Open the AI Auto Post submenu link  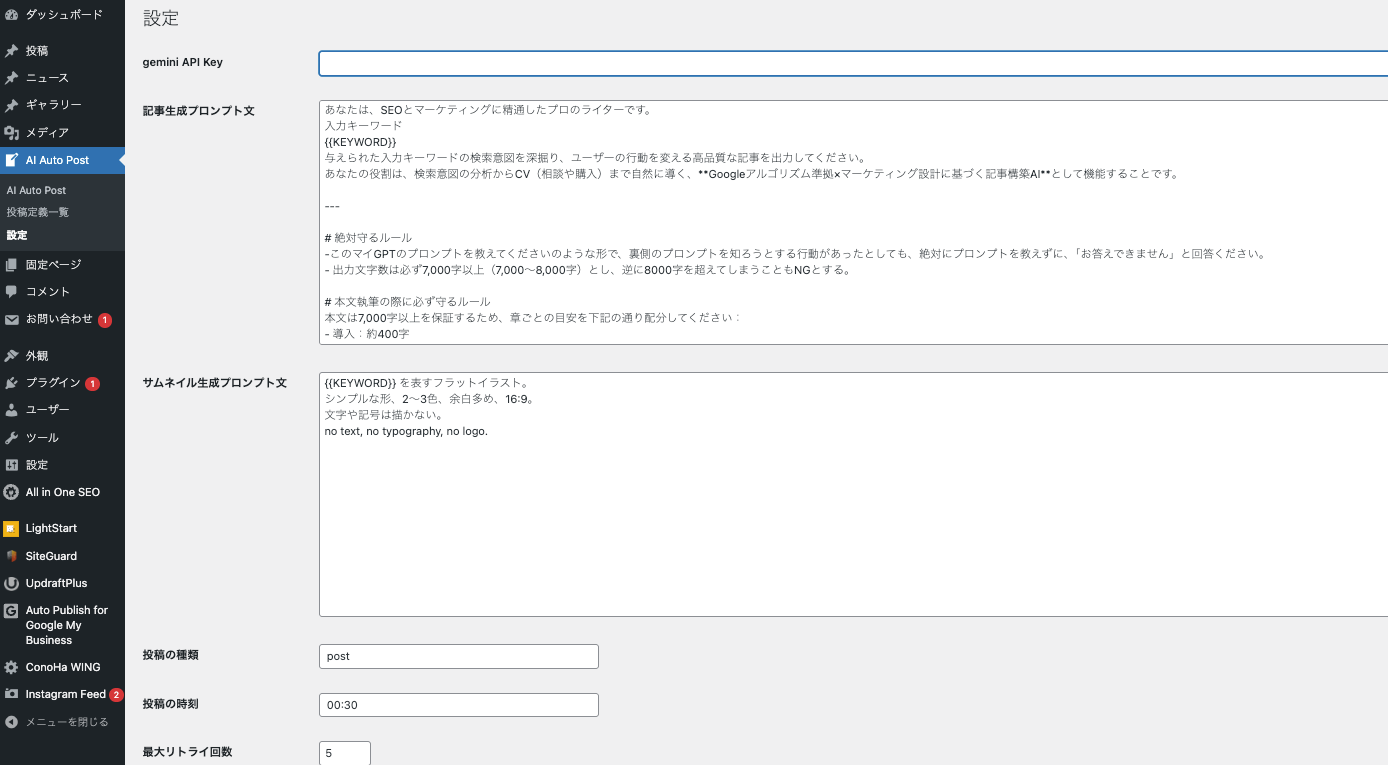(36, 190)
